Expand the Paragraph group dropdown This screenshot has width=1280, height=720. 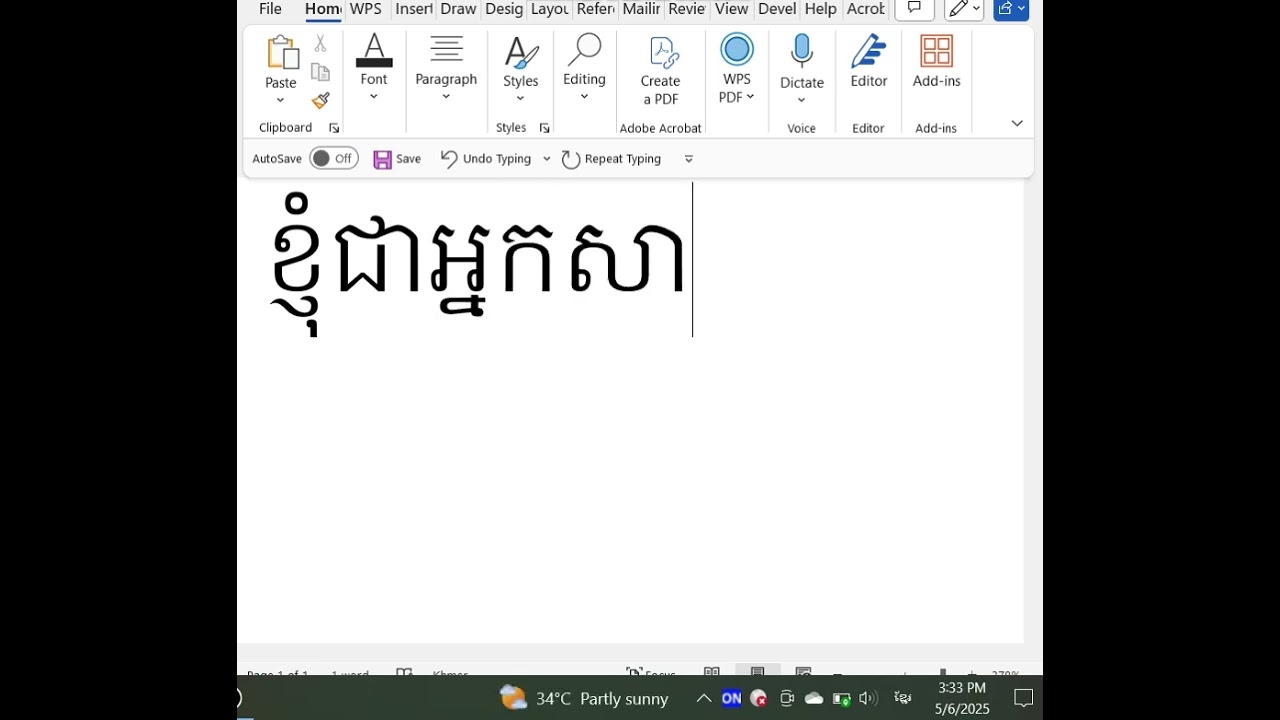pyautogui.click(x=446, y=97)
